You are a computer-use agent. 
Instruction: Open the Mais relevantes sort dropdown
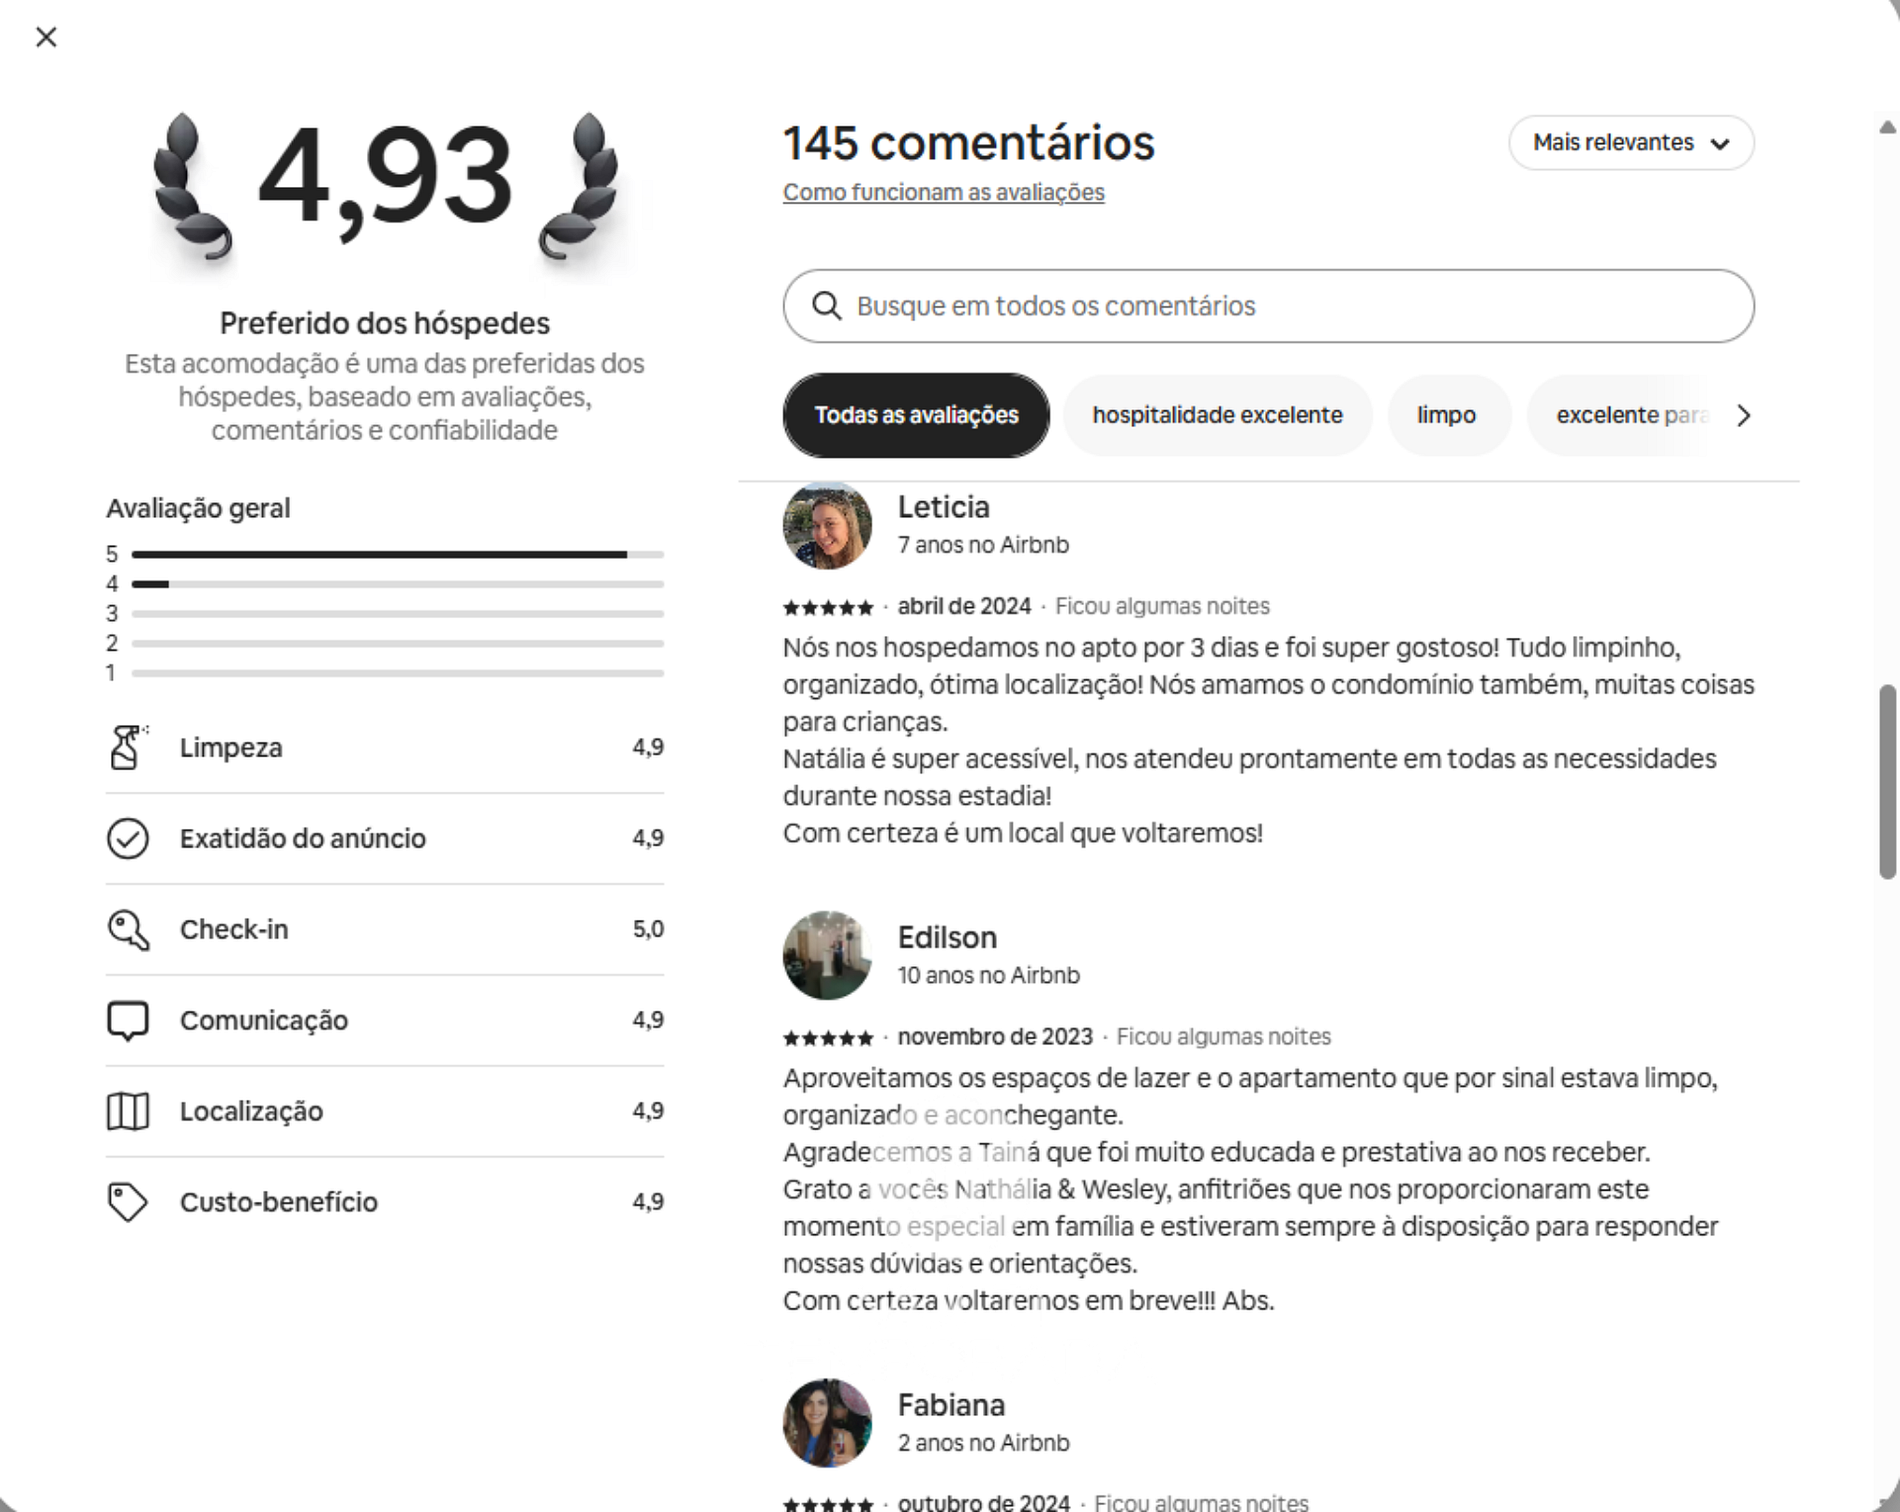[x=1630, y=143]
